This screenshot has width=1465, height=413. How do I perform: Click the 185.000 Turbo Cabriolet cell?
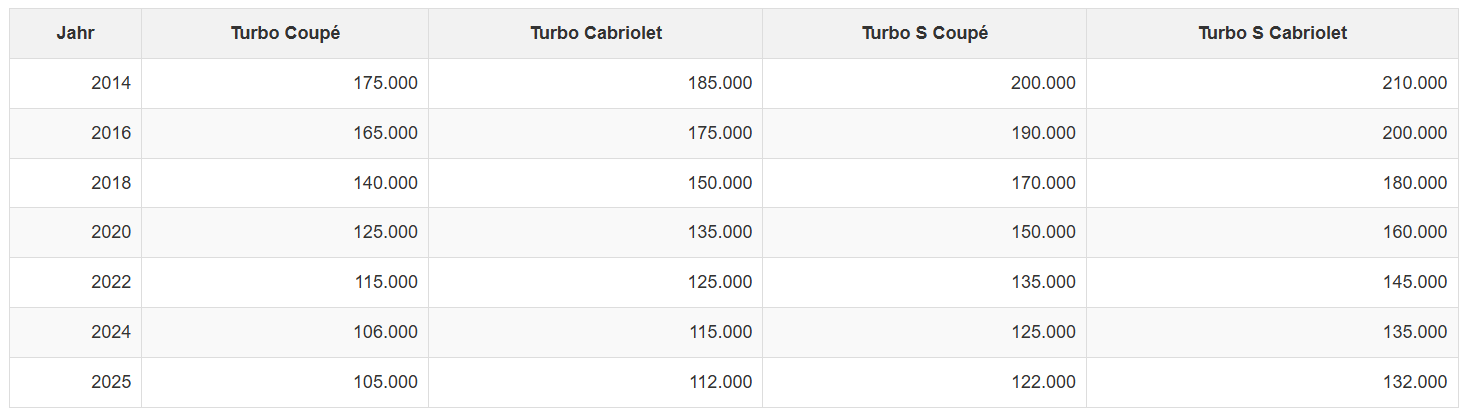[x=720, y=83]
